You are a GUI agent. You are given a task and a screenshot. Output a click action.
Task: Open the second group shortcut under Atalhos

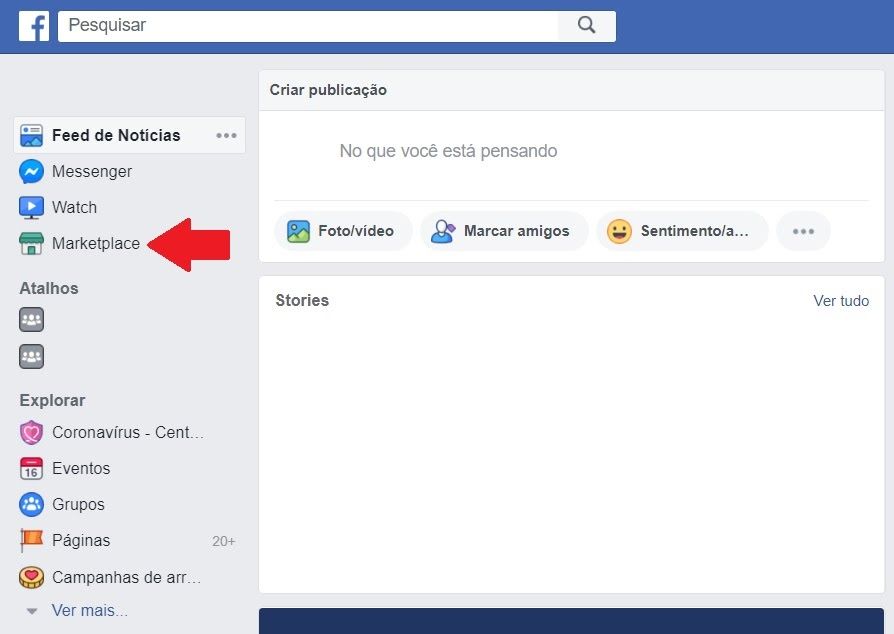pyautogui.click(x=31, y=357)
